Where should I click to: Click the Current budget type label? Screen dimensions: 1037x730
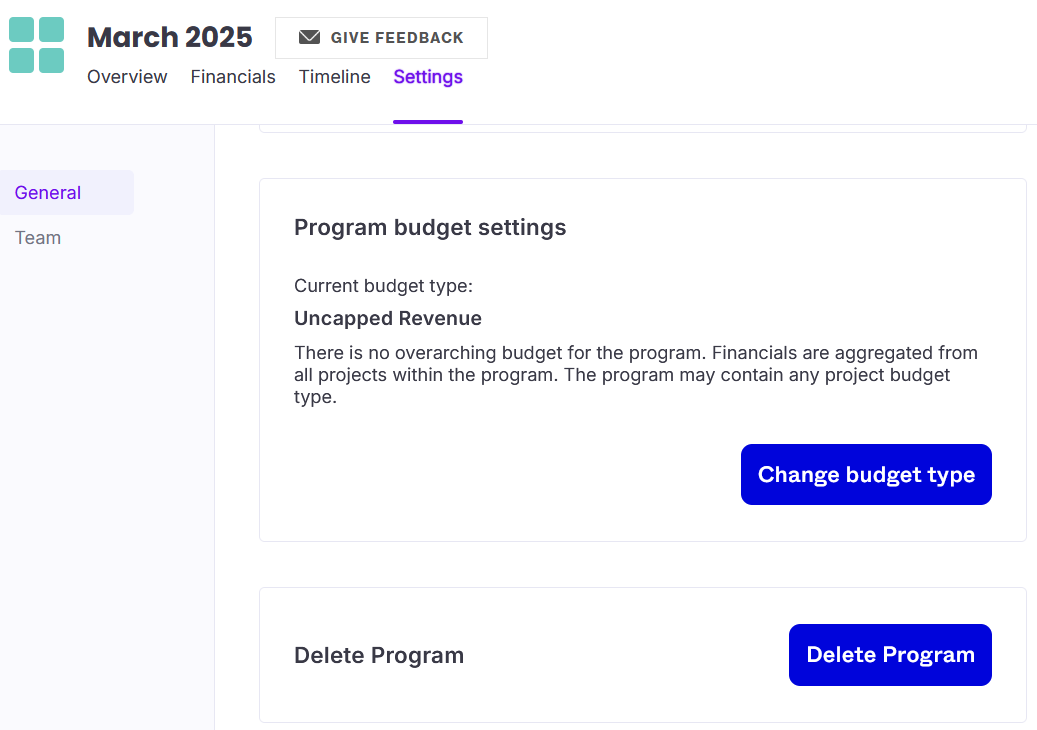[x=384, y=286]
